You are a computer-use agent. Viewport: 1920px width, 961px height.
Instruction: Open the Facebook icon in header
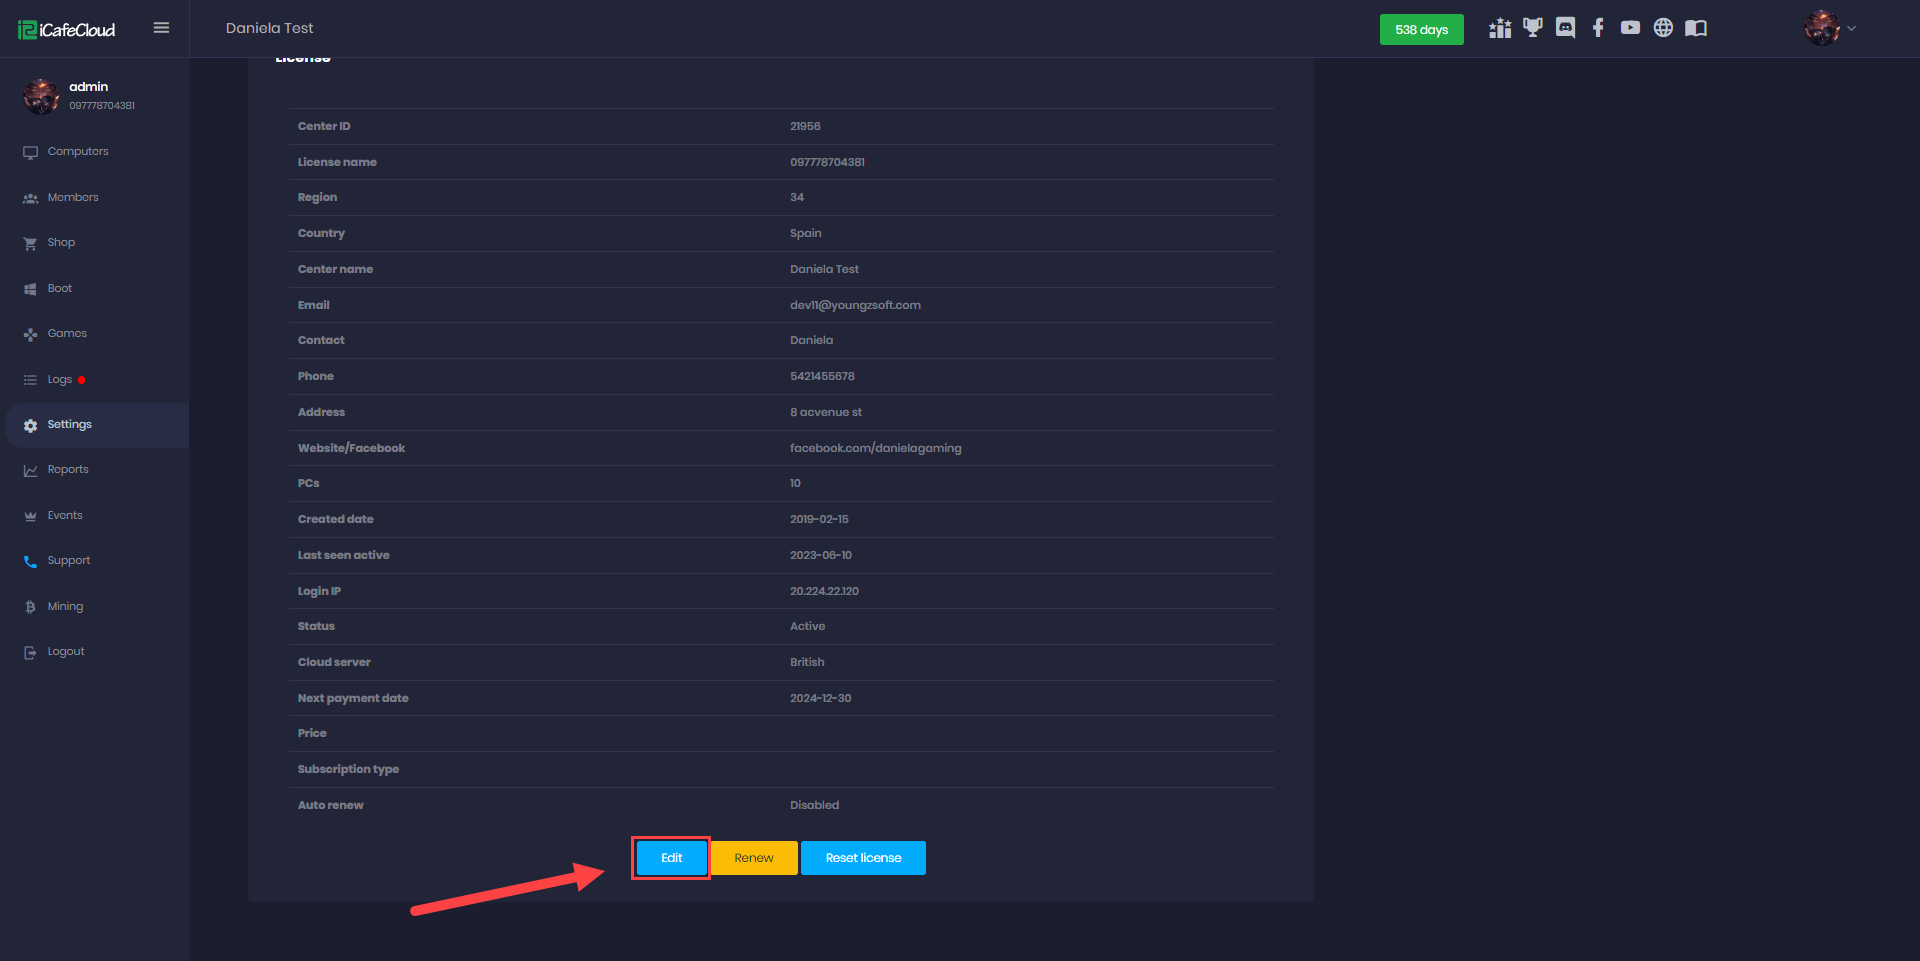pos(1598,28)
